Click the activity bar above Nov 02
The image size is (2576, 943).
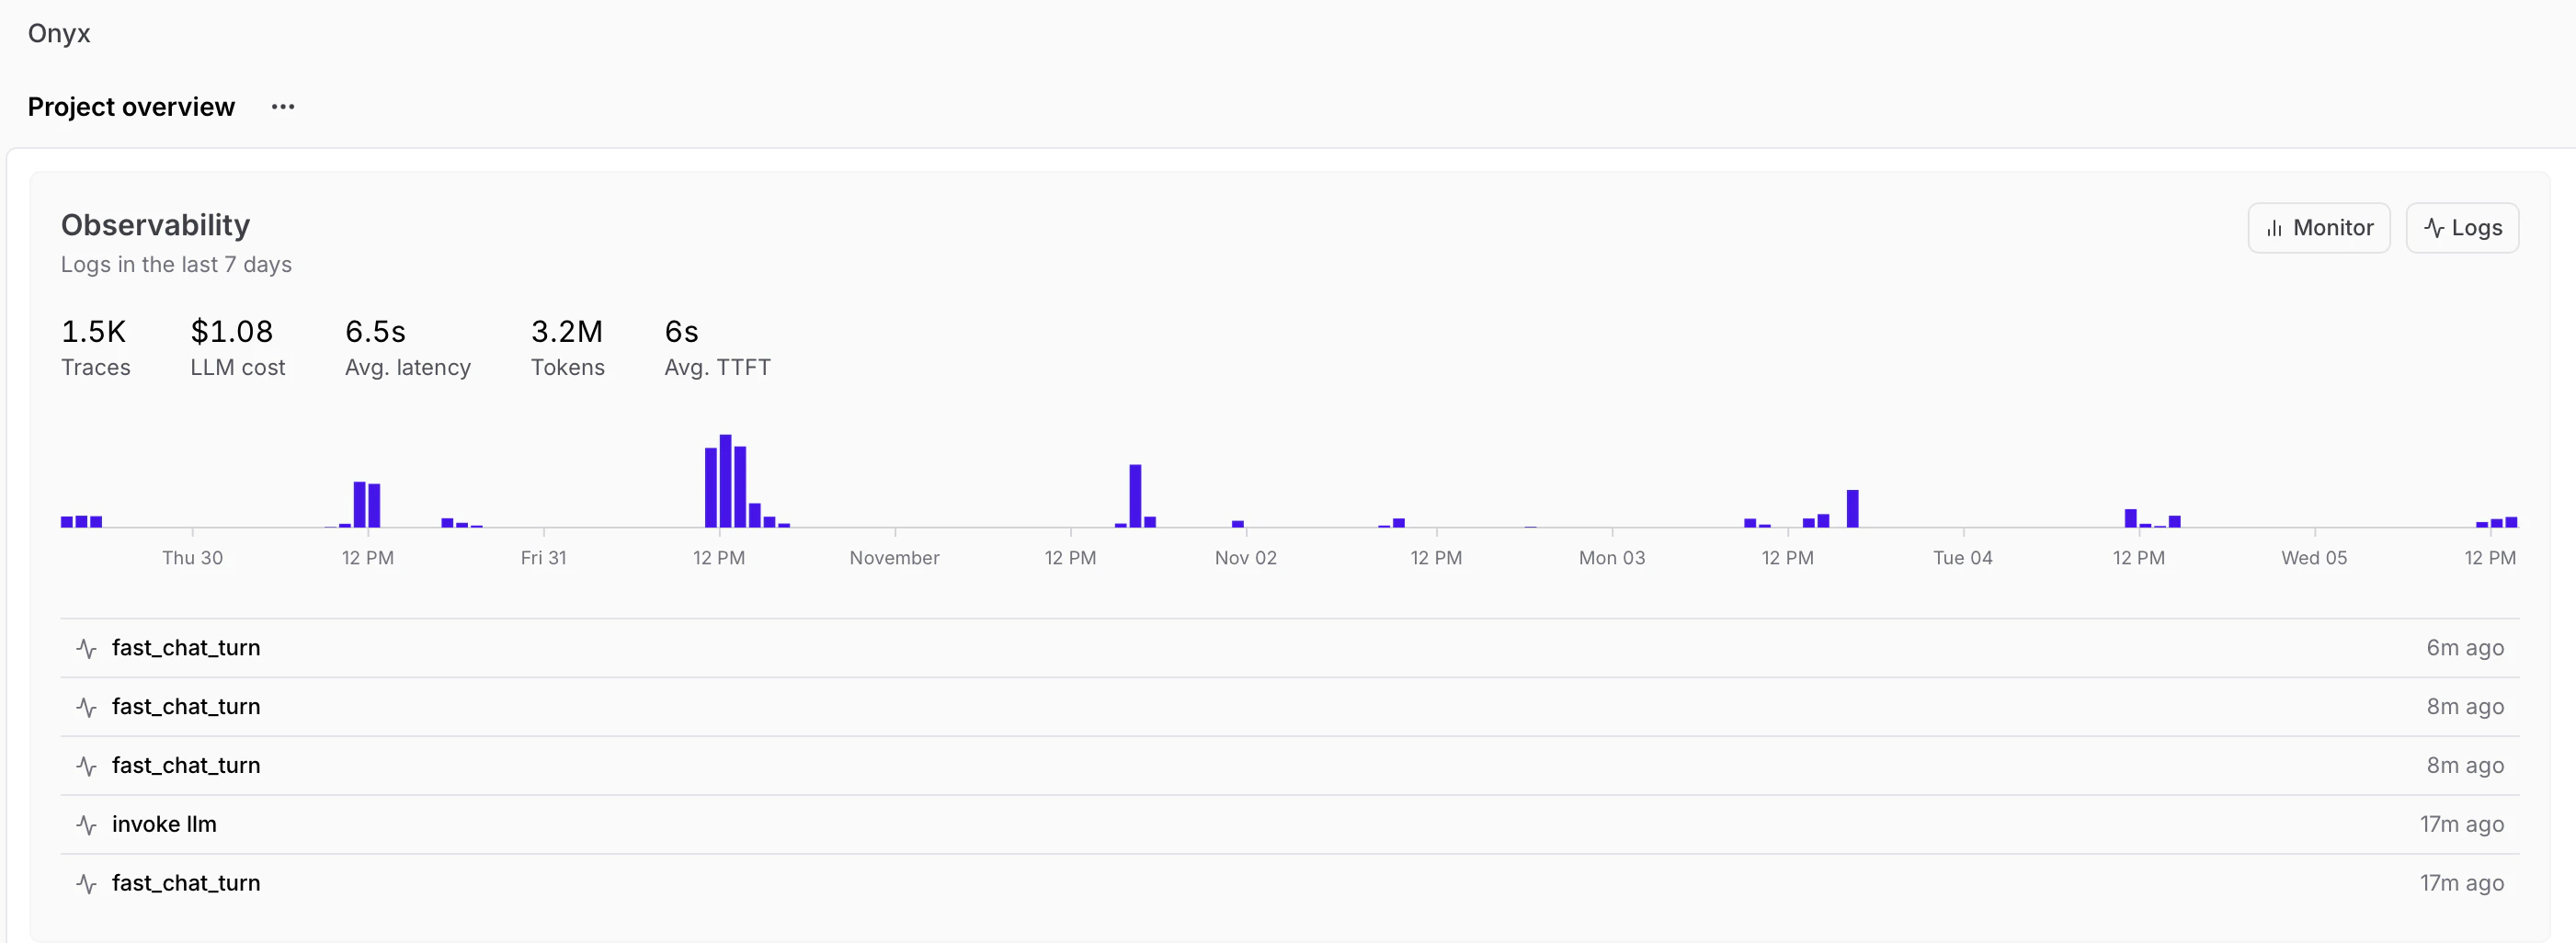click(x=1237, y=522)
